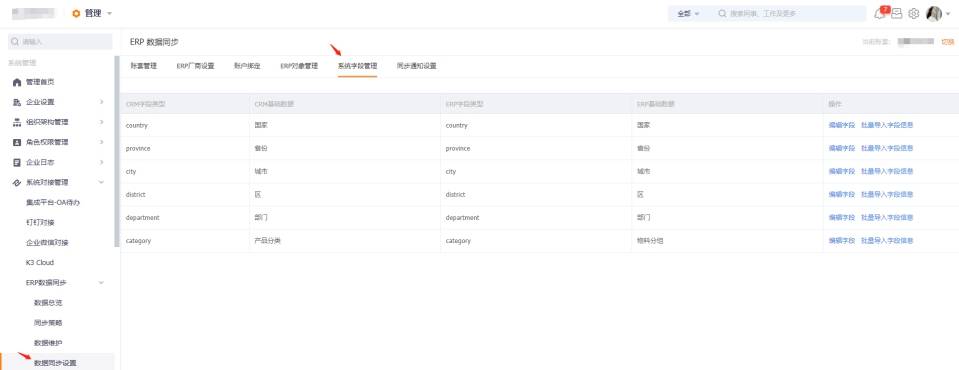Open 同步策略 under ERP数据同步
Image resolution: width=959 pixels, height=370 pixels.
tap(48, 323)
